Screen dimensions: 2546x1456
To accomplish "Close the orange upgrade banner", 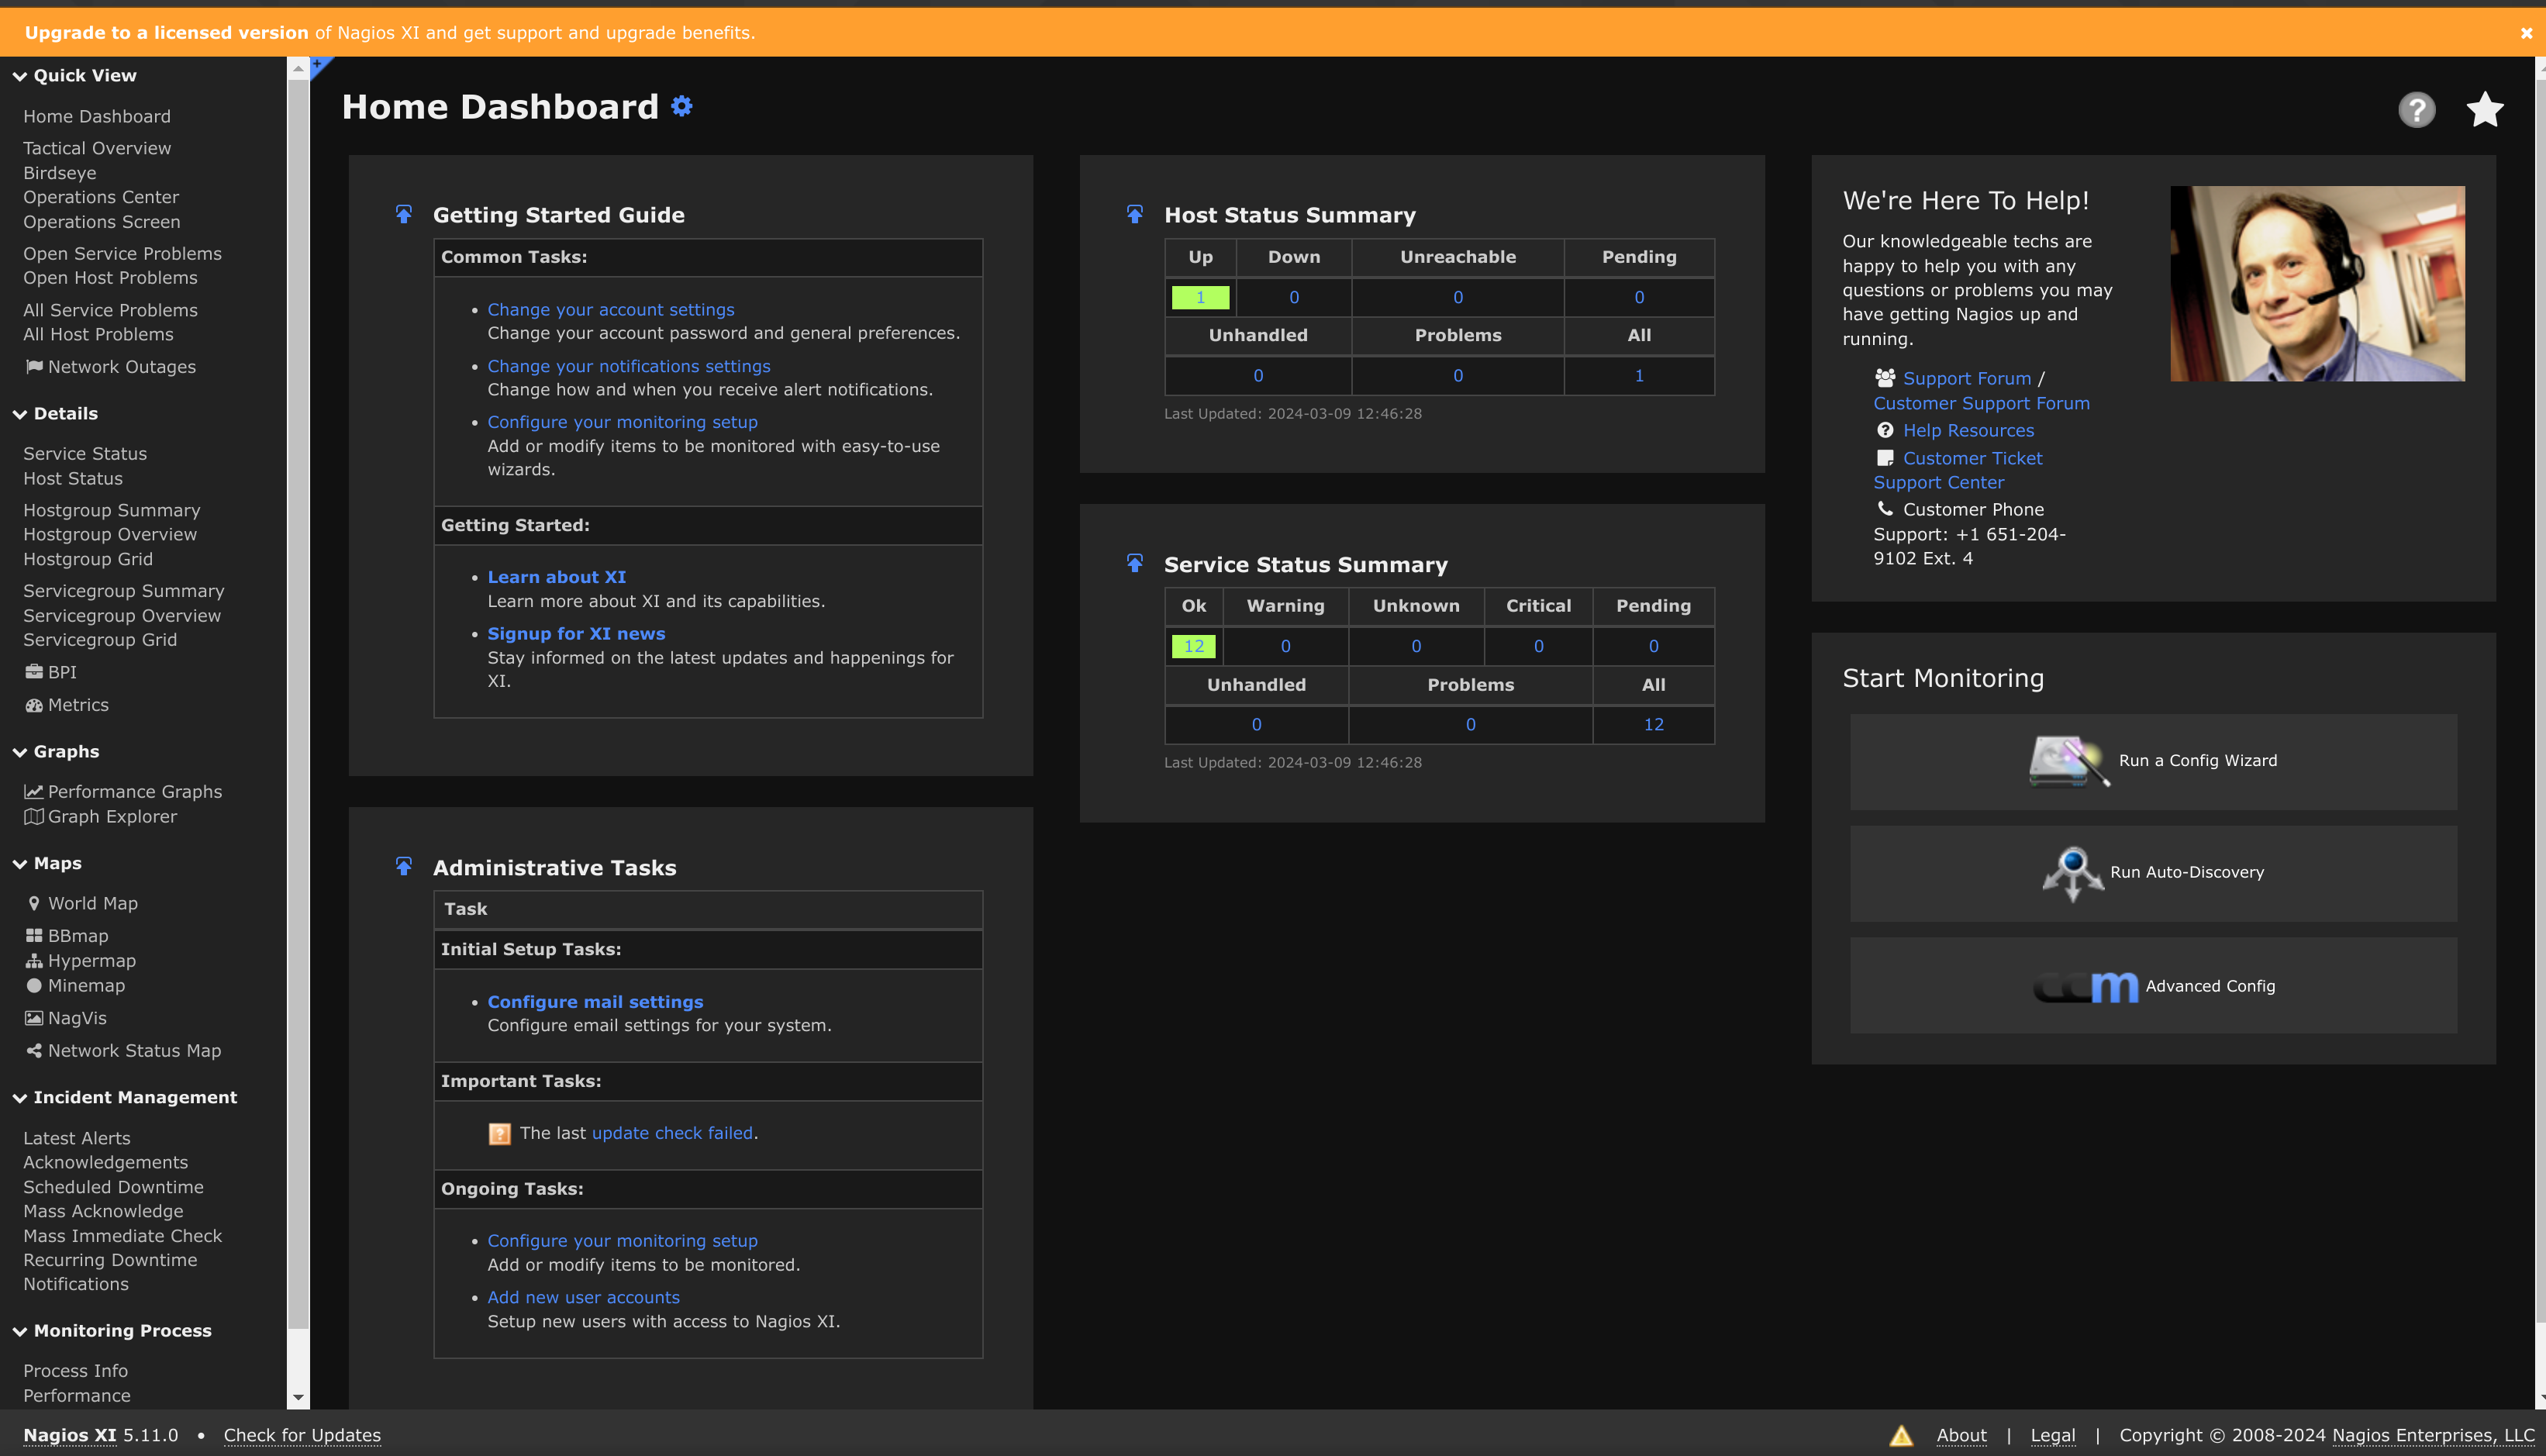I will point(2526,33).
